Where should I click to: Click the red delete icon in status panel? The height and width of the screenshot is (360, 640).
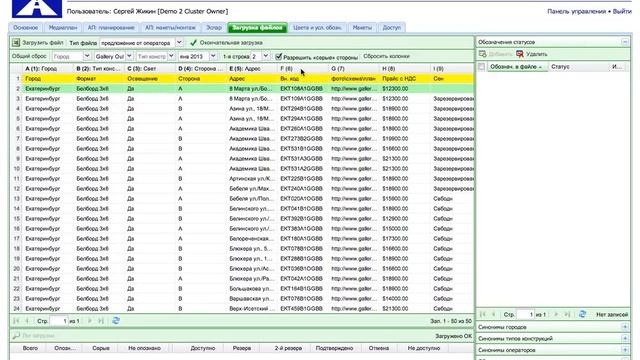point(520,54)
